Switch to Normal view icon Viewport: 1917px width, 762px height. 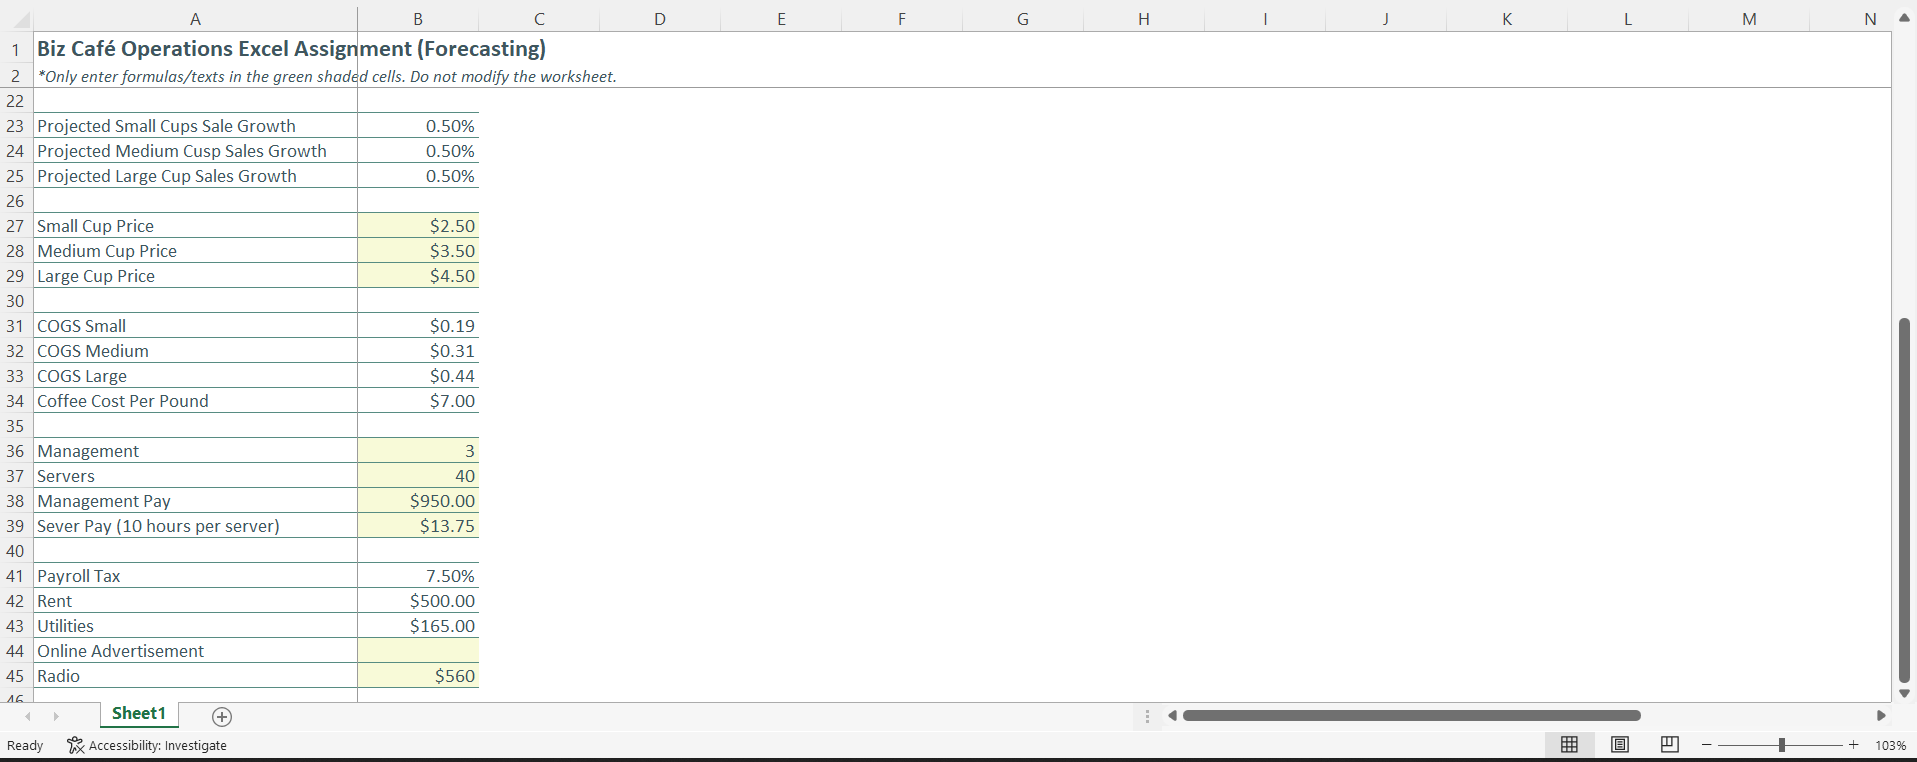(x=1569, y=745)
